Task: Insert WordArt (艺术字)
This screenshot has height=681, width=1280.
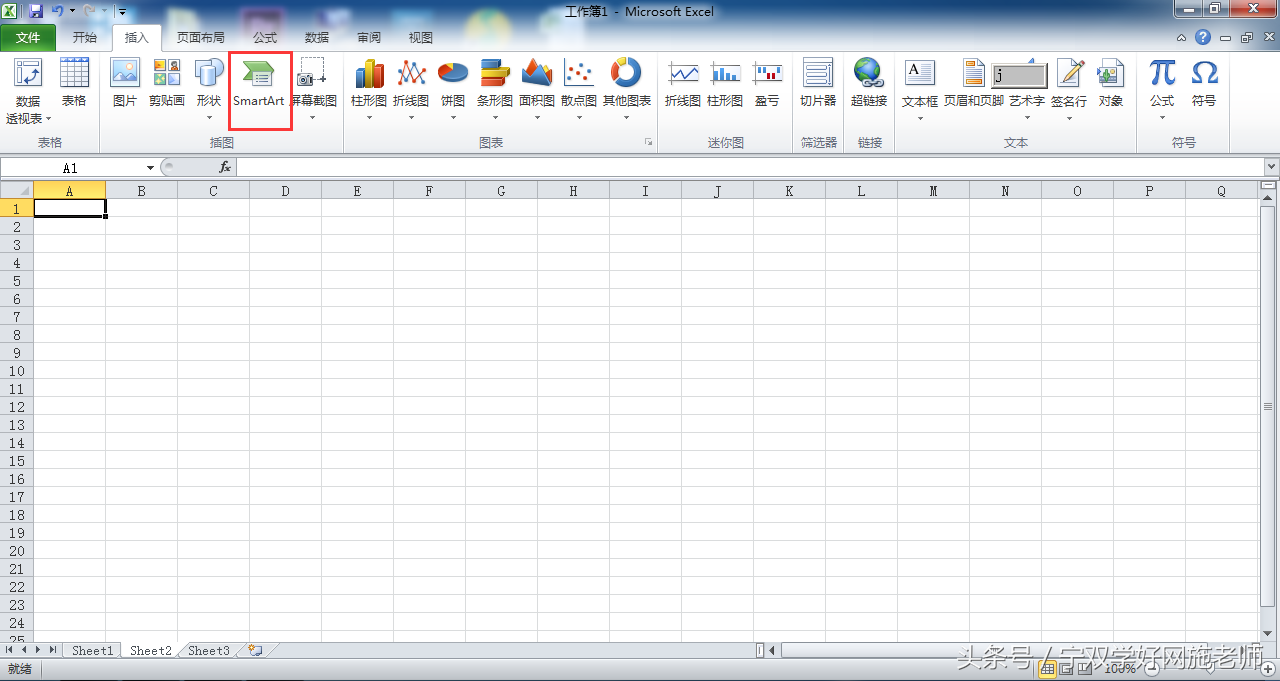Action: click(1027, 89)
